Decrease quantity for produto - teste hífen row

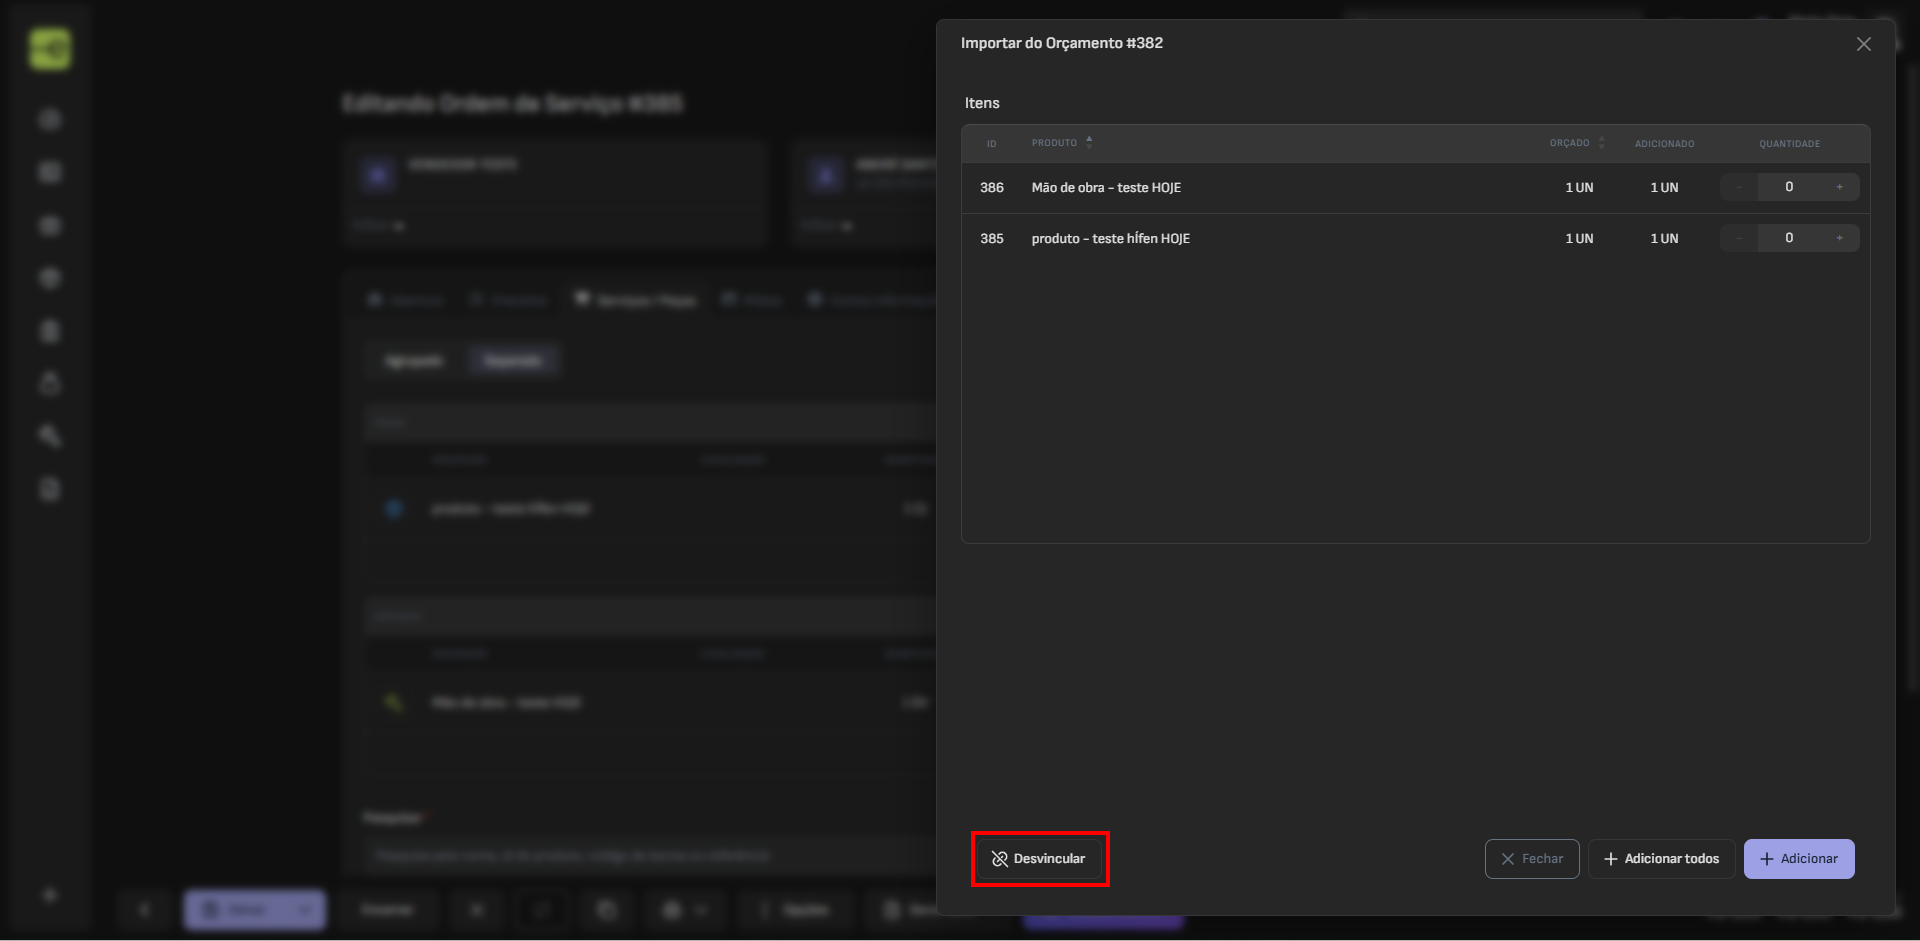point(1739,238)
